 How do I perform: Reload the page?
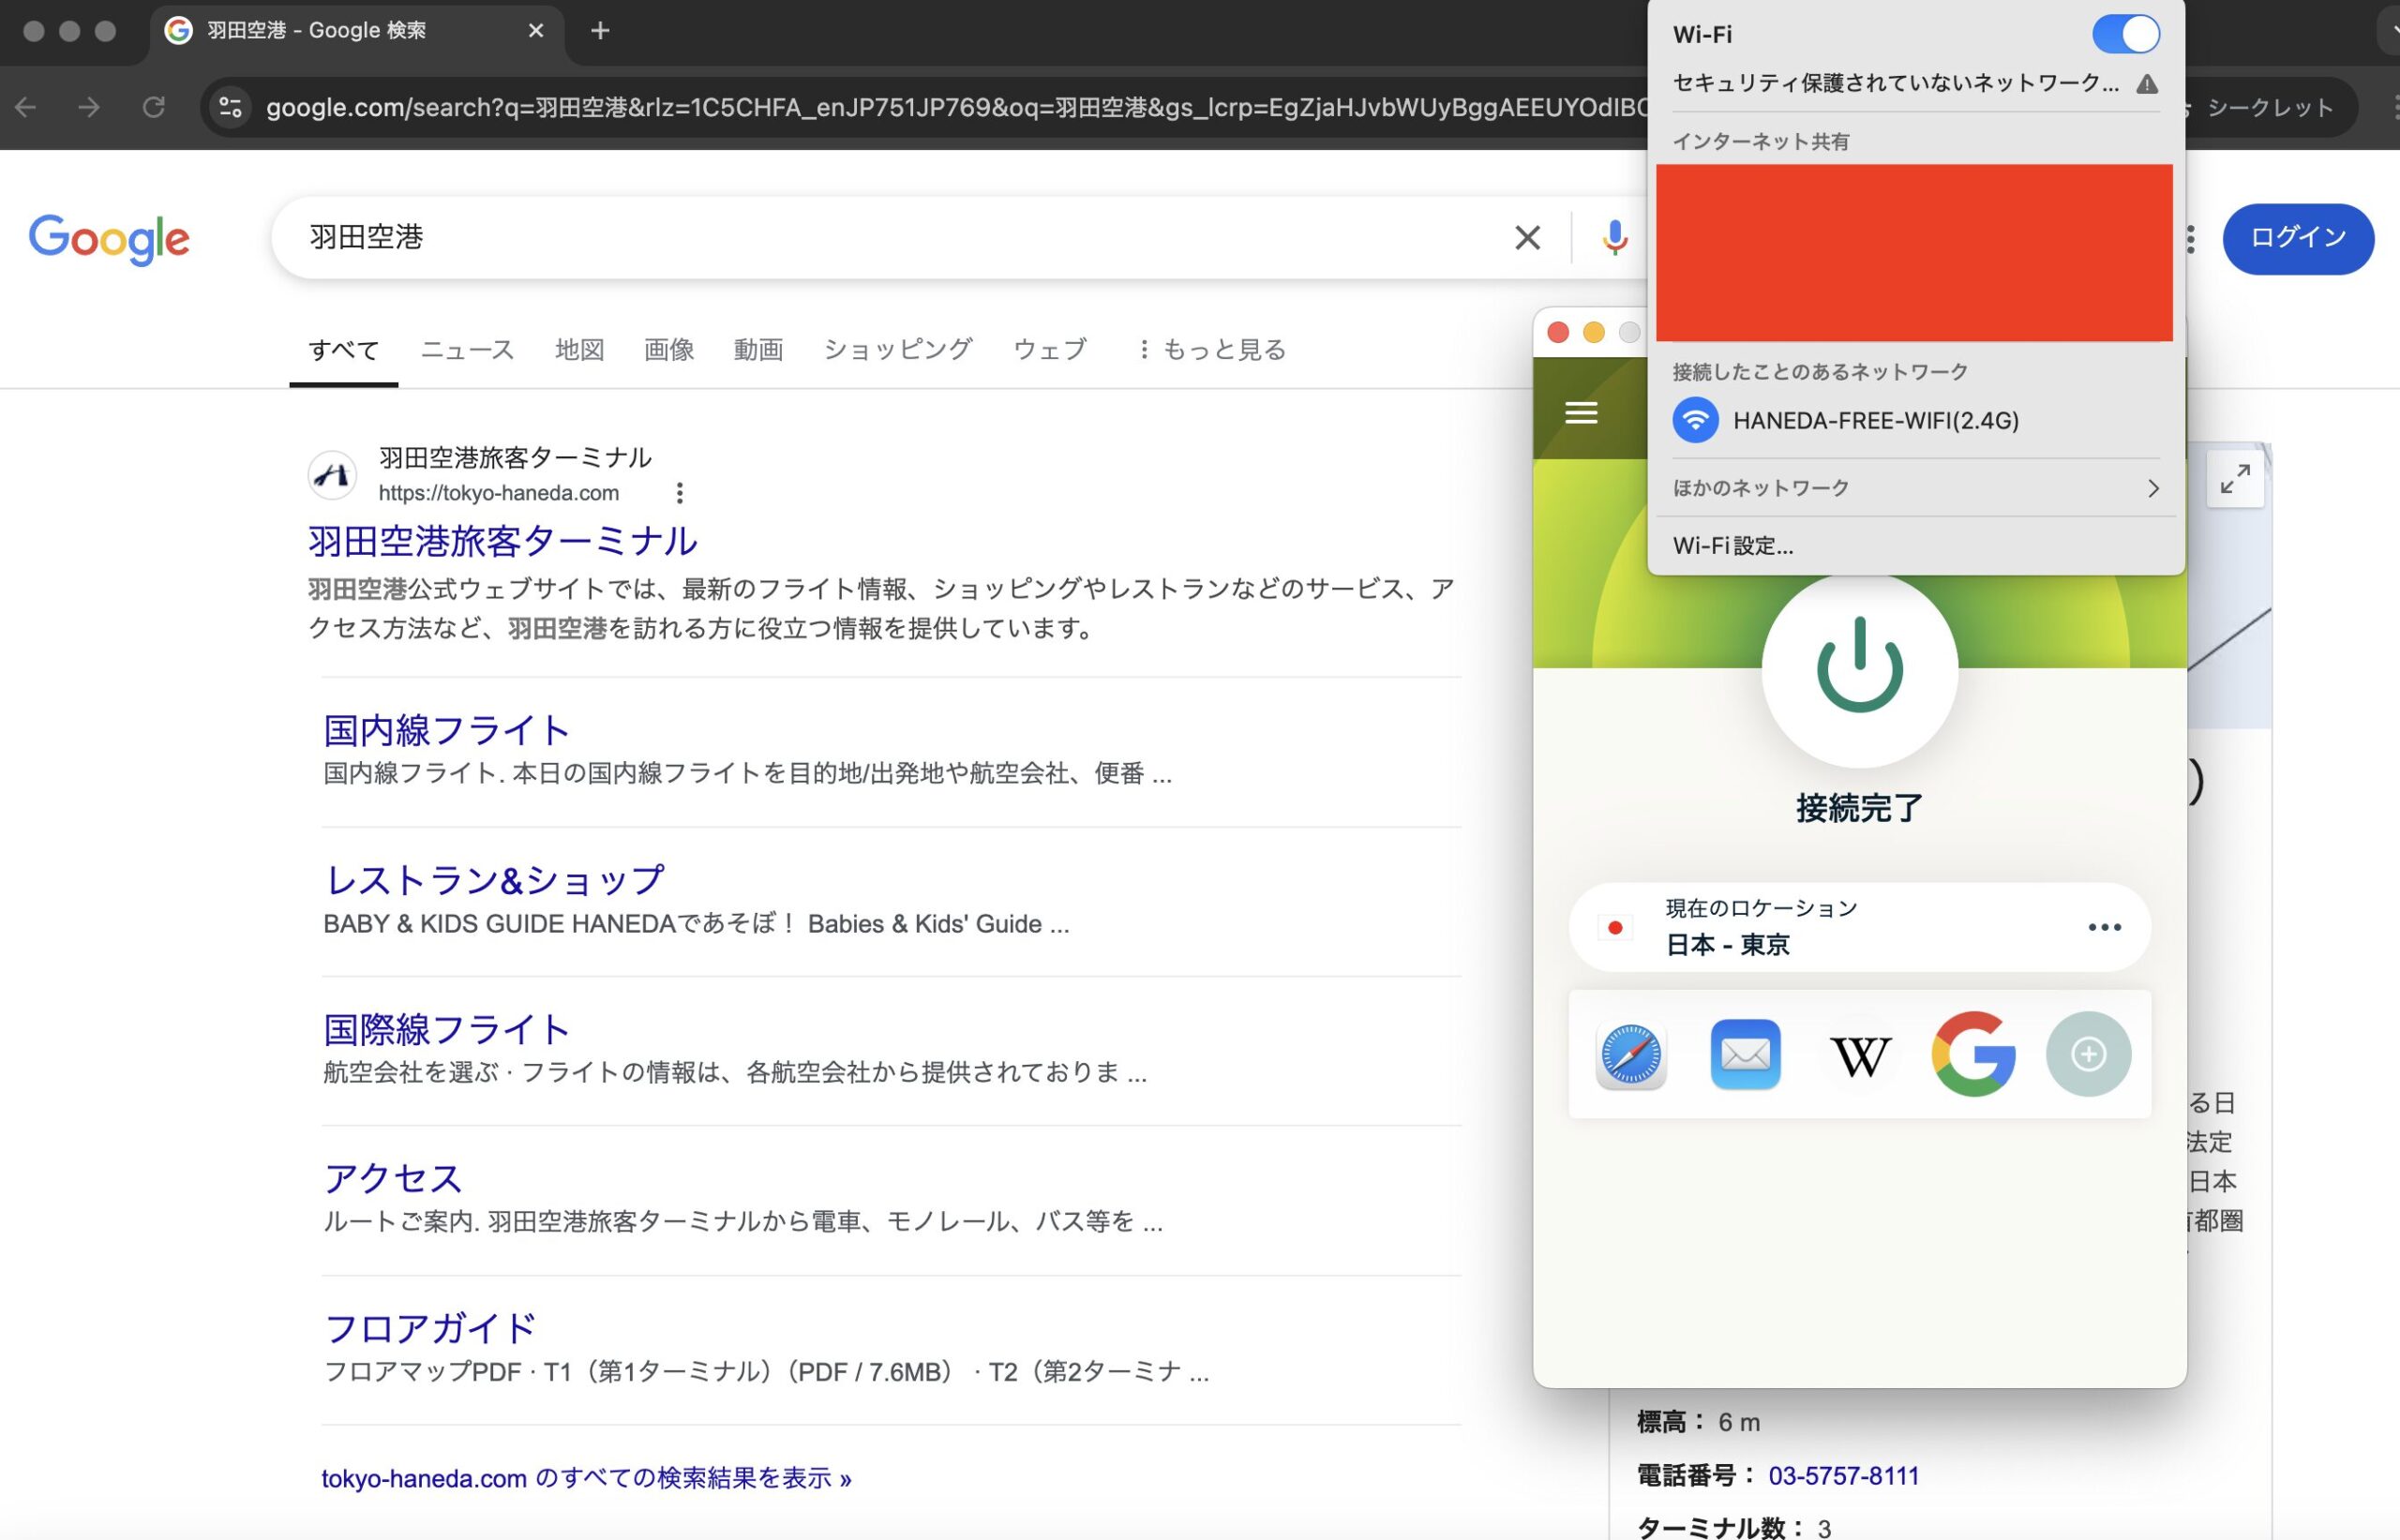pyautogui.click(x=153, y=107)
